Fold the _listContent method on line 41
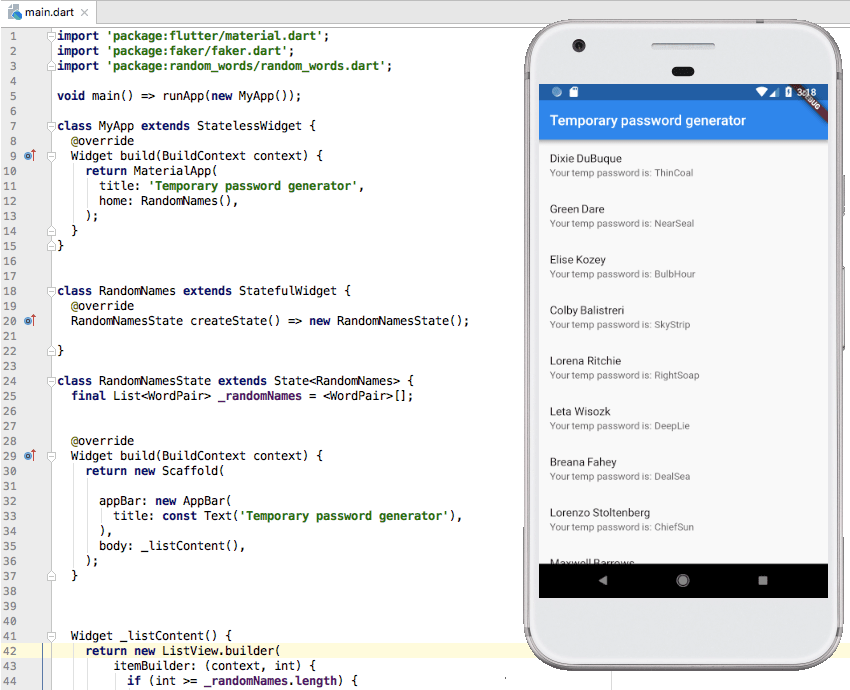Viewport: 850px width, 690px height. 51,636
